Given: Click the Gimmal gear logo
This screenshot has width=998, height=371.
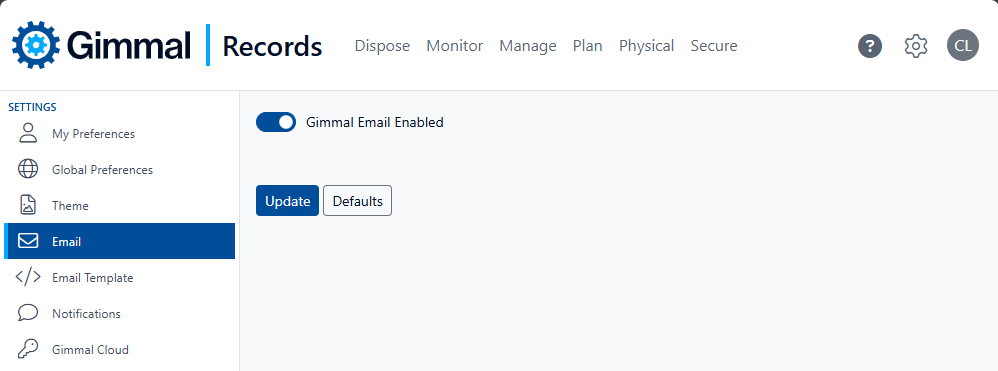Looking at the screenshot, I should point(36,45).
